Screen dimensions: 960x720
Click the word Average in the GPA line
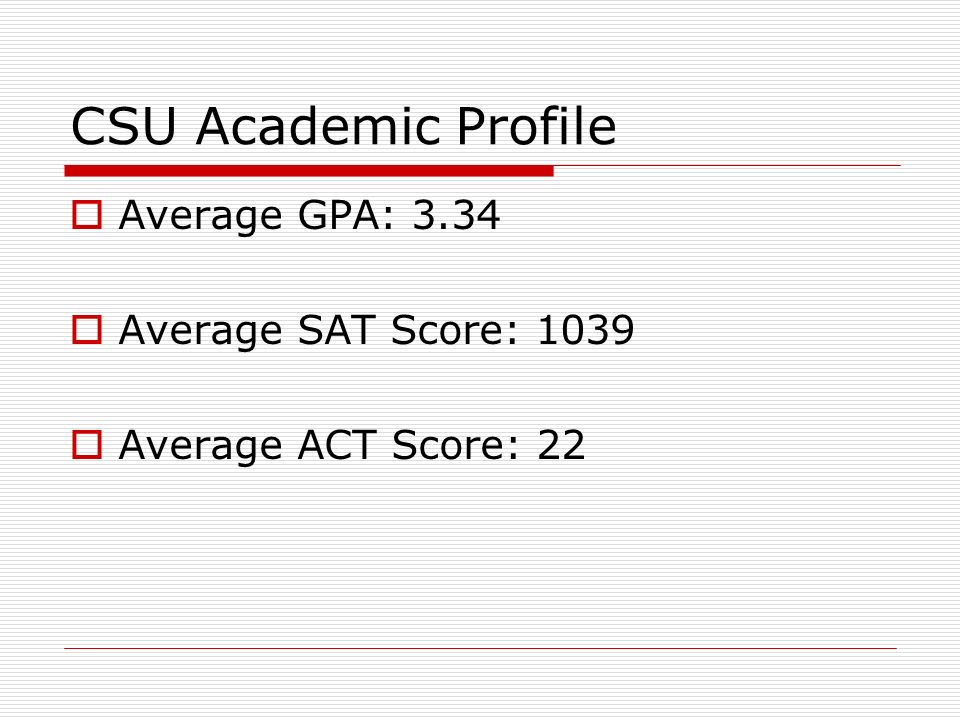click(x=201, y=218)
